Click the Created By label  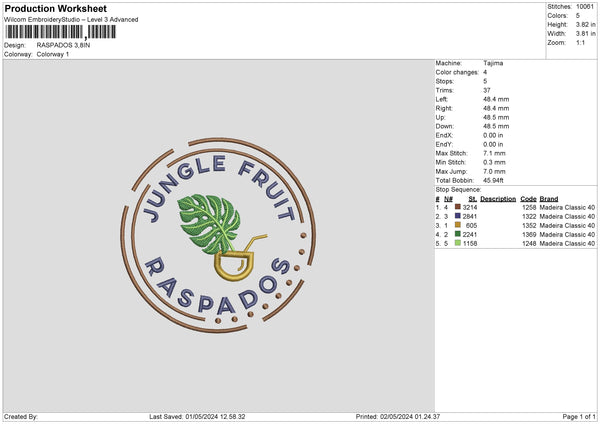21,417
